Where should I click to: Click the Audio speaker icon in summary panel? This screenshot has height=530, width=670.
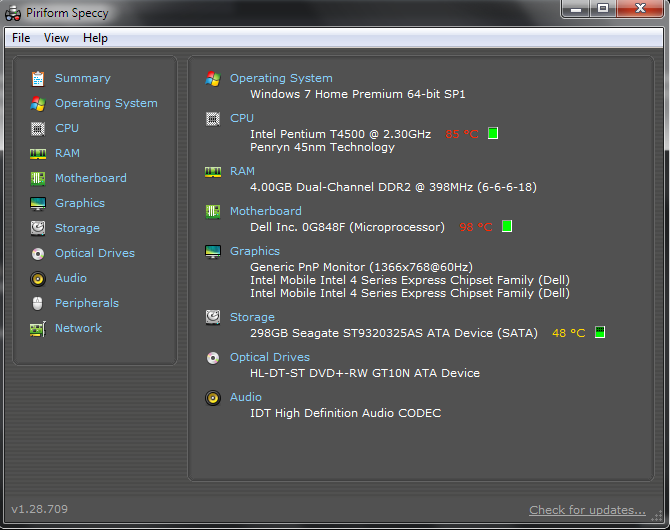213,398
